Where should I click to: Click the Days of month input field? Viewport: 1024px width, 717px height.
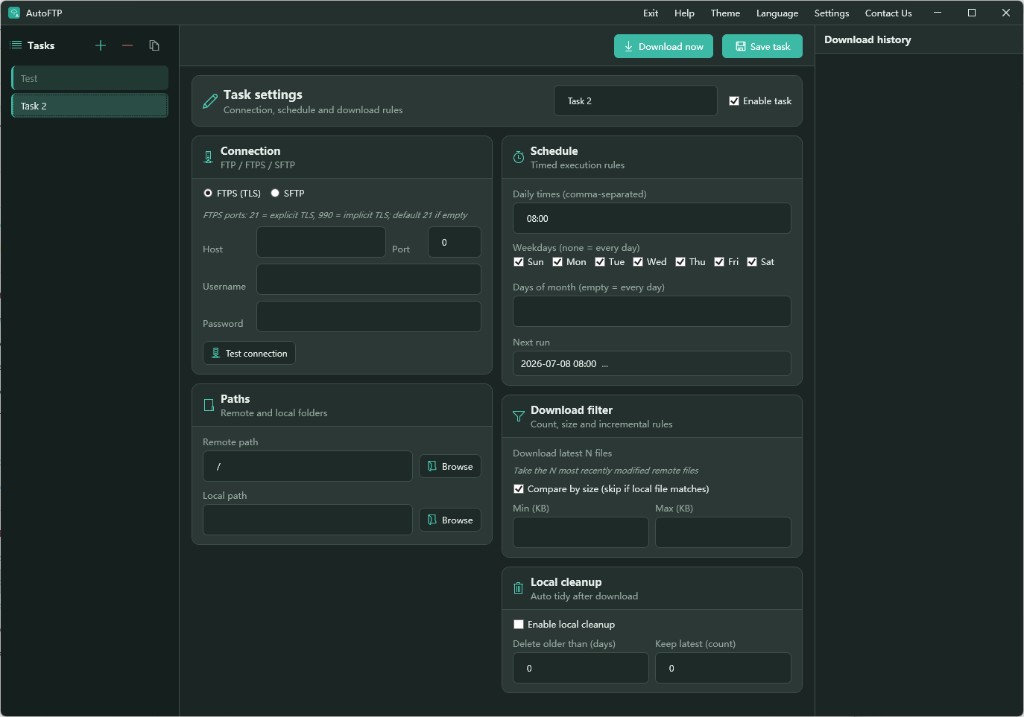click(x=652, y=311)
